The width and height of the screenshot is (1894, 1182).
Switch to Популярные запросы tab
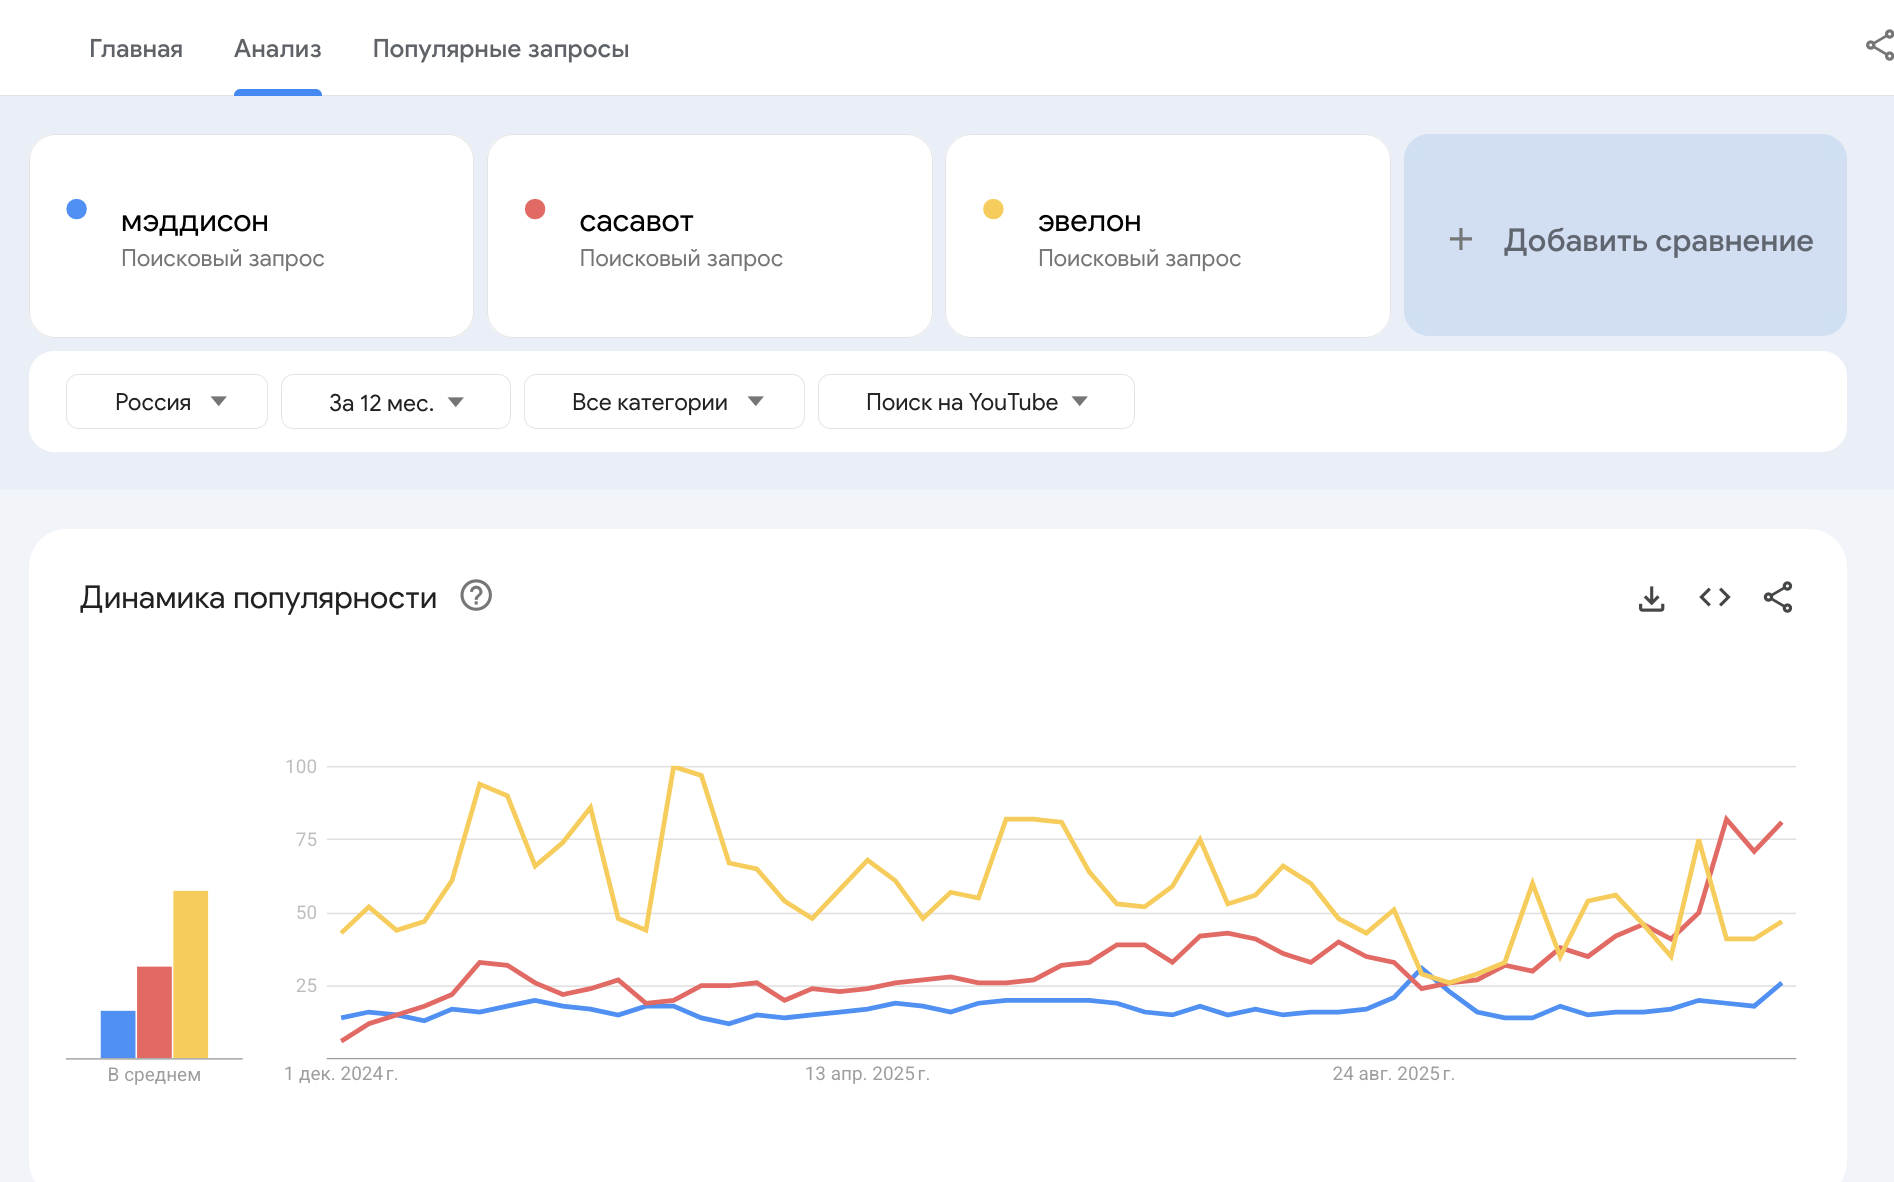click(500, 49)
